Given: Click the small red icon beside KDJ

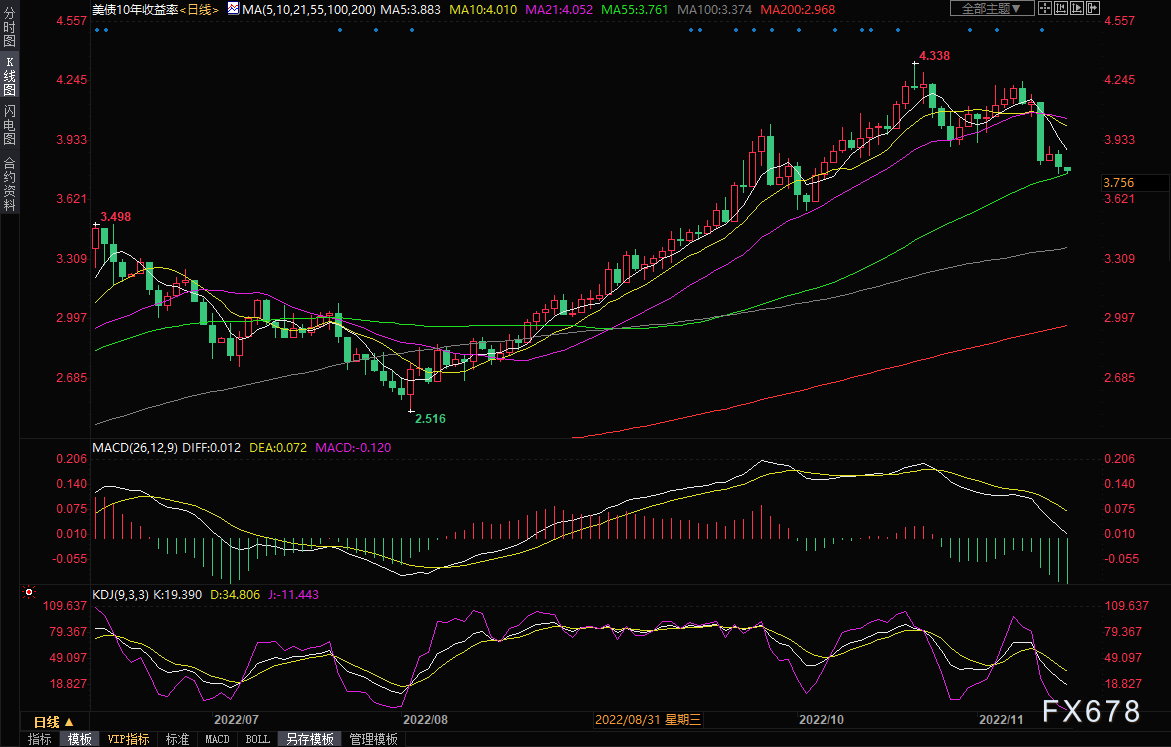Looking at the screenshot, I should coord(27,592).
